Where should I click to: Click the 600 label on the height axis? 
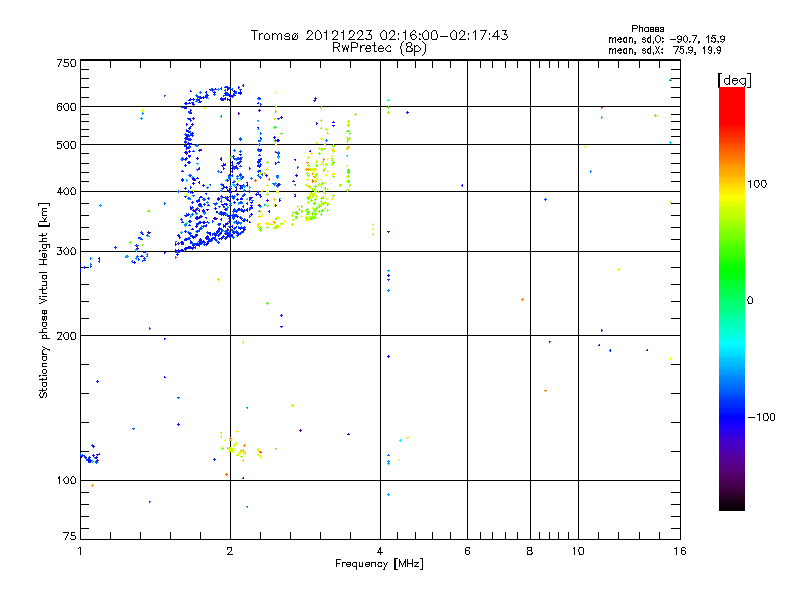[x=66, y=107]
